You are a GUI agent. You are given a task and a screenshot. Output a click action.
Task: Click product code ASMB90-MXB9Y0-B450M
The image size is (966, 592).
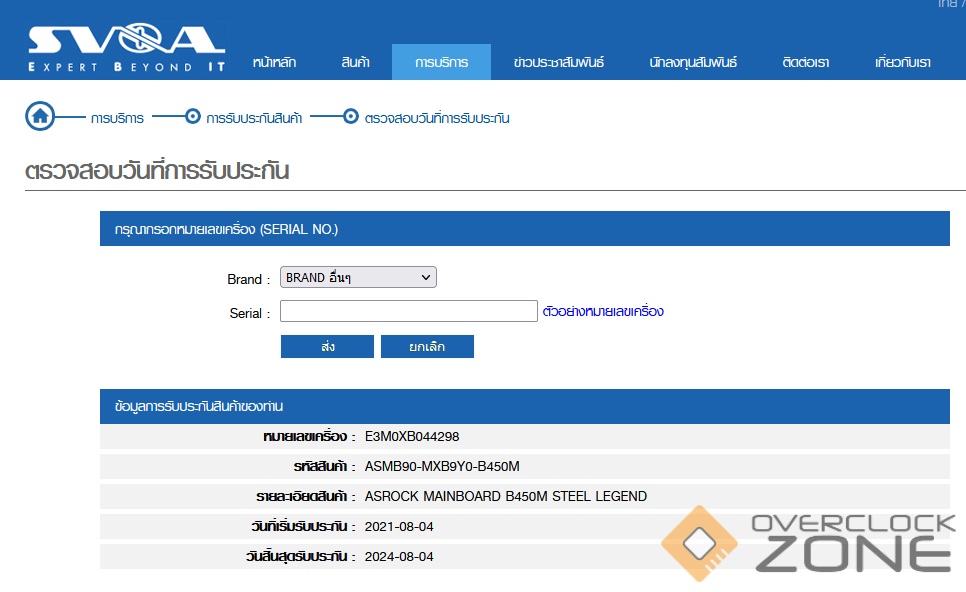(x=442, y=467)
